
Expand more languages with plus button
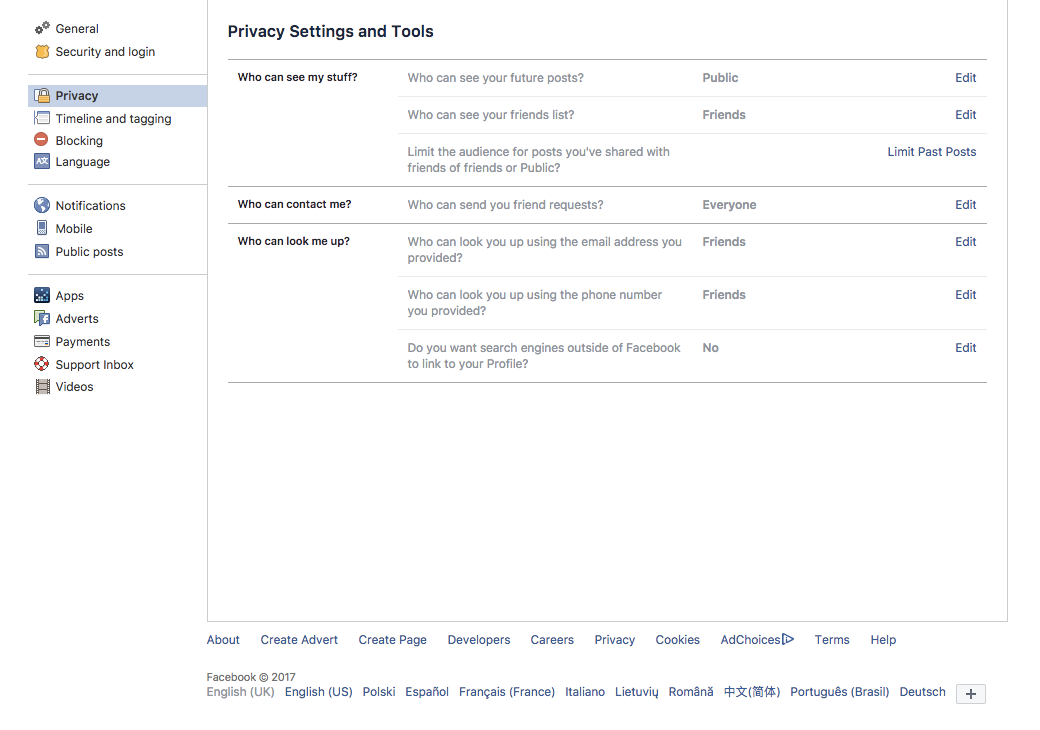point(970,694)
